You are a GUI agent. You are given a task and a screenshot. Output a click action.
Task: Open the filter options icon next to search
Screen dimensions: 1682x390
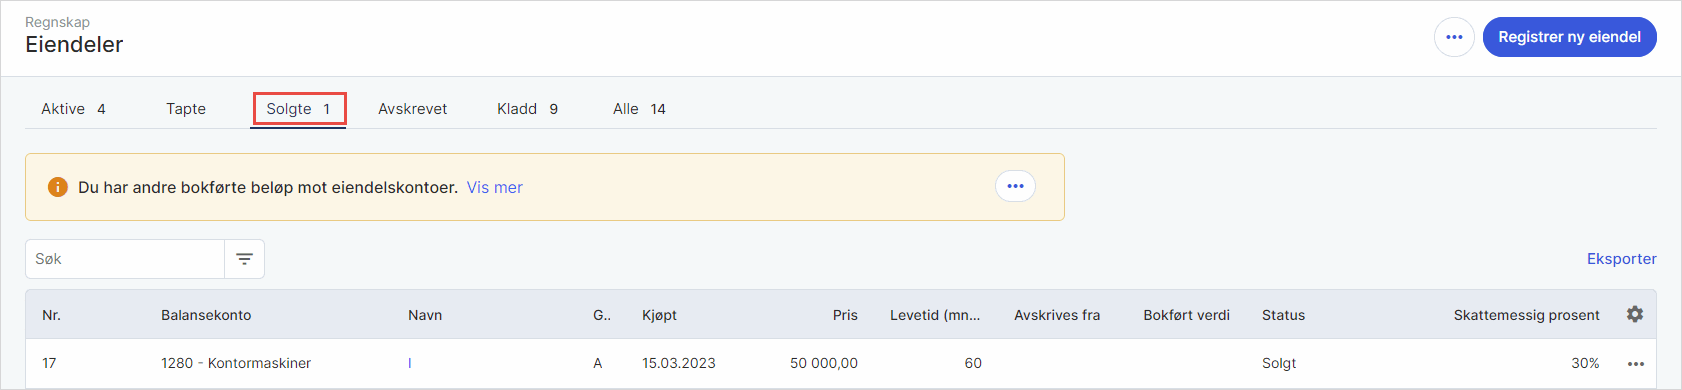click(x=244, y=259)
